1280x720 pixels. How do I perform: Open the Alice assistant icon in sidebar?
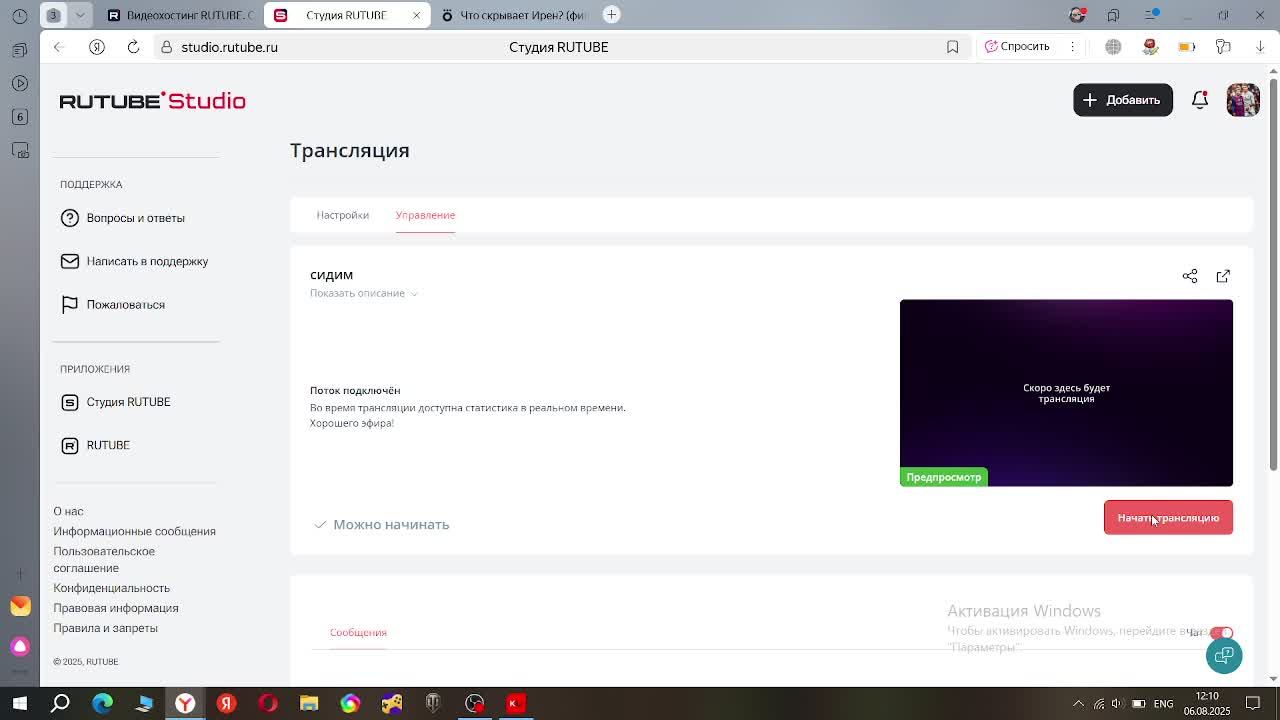pos(20,645)
